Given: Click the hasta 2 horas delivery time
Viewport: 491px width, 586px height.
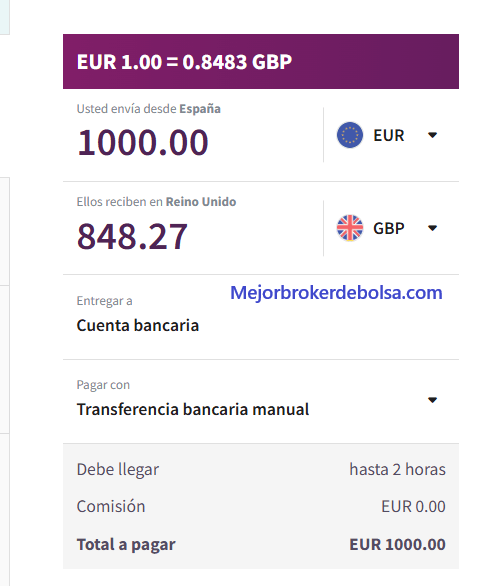Looking at the screenshot, I should coord(398,469).
